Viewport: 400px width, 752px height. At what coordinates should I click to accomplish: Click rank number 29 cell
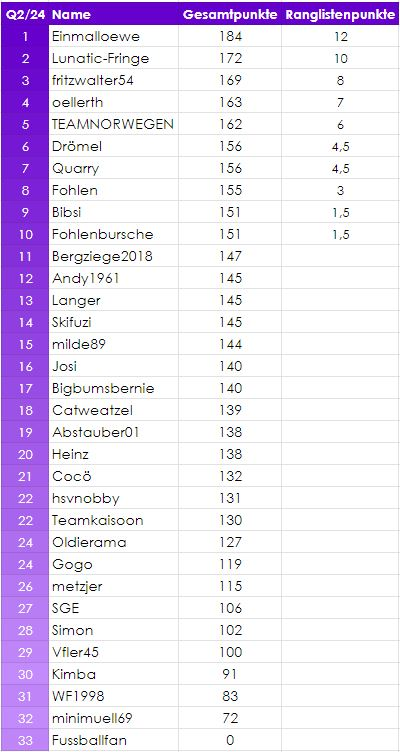pyautogui.click(x=25, y=653)
